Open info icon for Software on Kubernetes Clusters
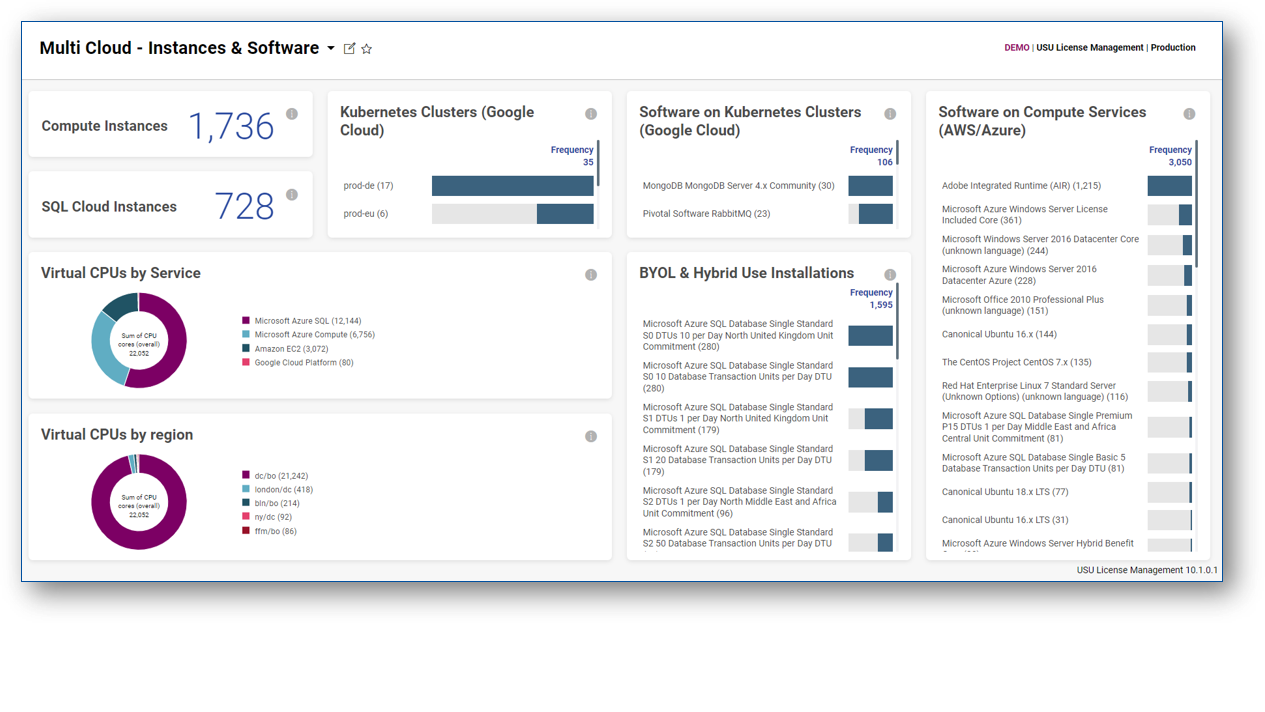1265x712 pixels. [890, 114]
